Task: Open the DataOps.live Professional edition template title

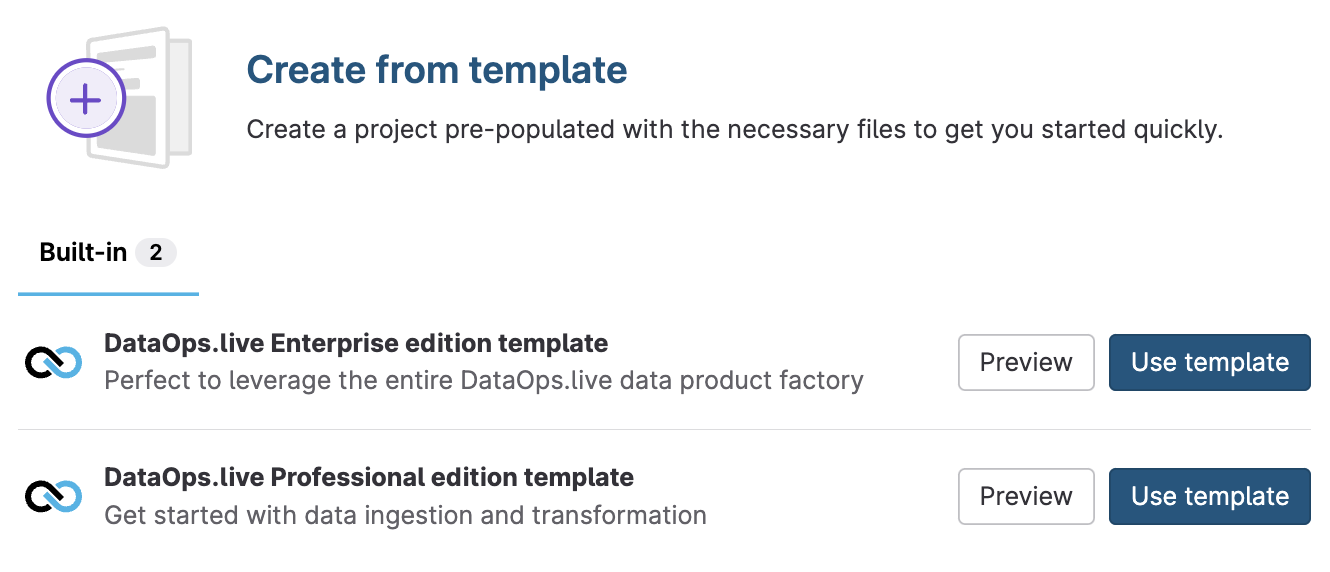Action: click(369, 478)
